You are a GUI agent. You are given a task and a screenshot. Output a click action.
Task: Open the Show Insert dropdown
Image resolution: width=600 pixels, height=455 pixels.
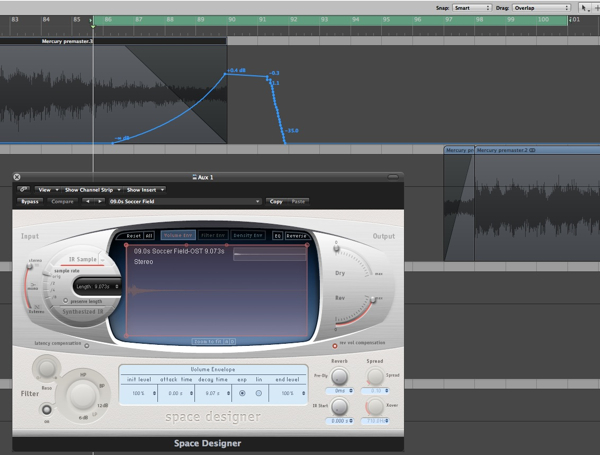[145, 189]
